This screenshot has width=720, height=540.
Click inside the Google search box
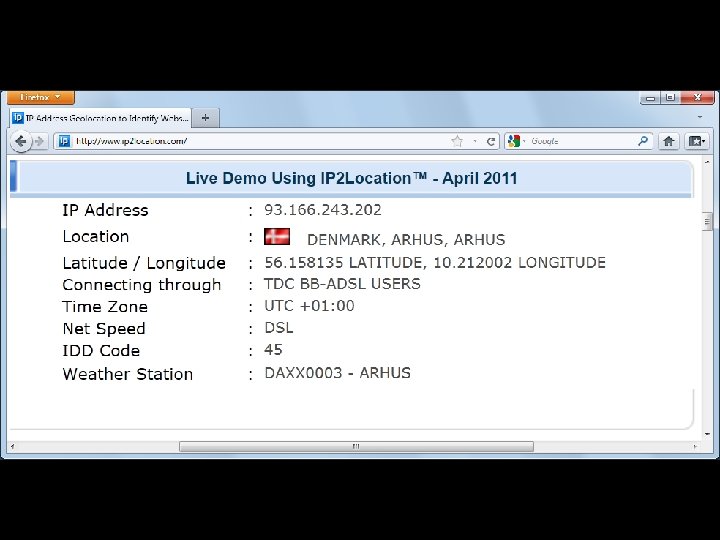pos(581,141)
